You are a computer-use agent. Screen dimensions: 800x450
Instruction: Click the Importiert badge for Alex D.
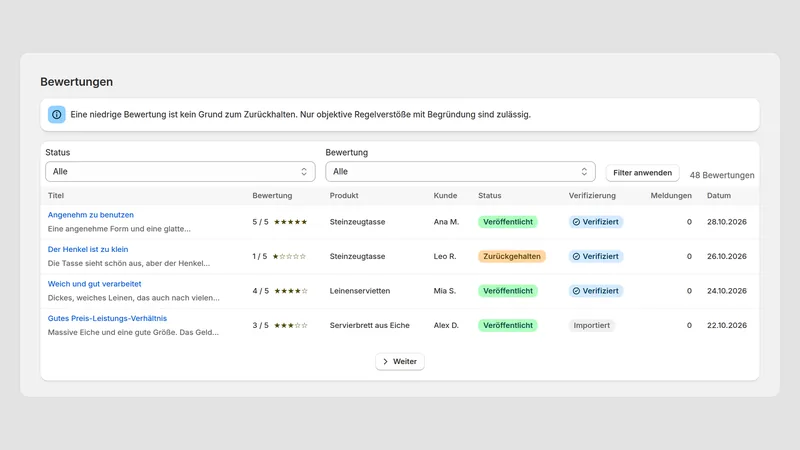(x=591, y=326)
